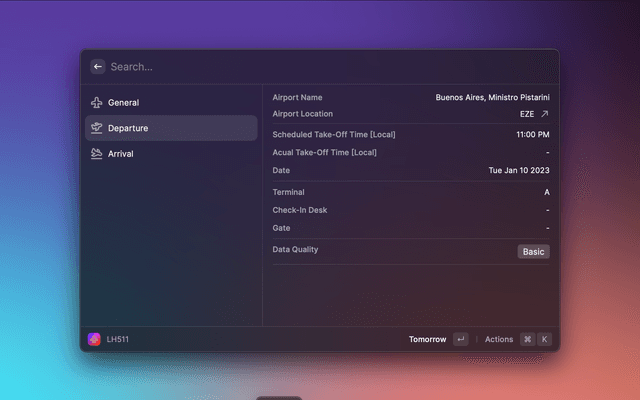Click the Basic data quality tag
Screen dimensions: 640x400
[533, 251]
